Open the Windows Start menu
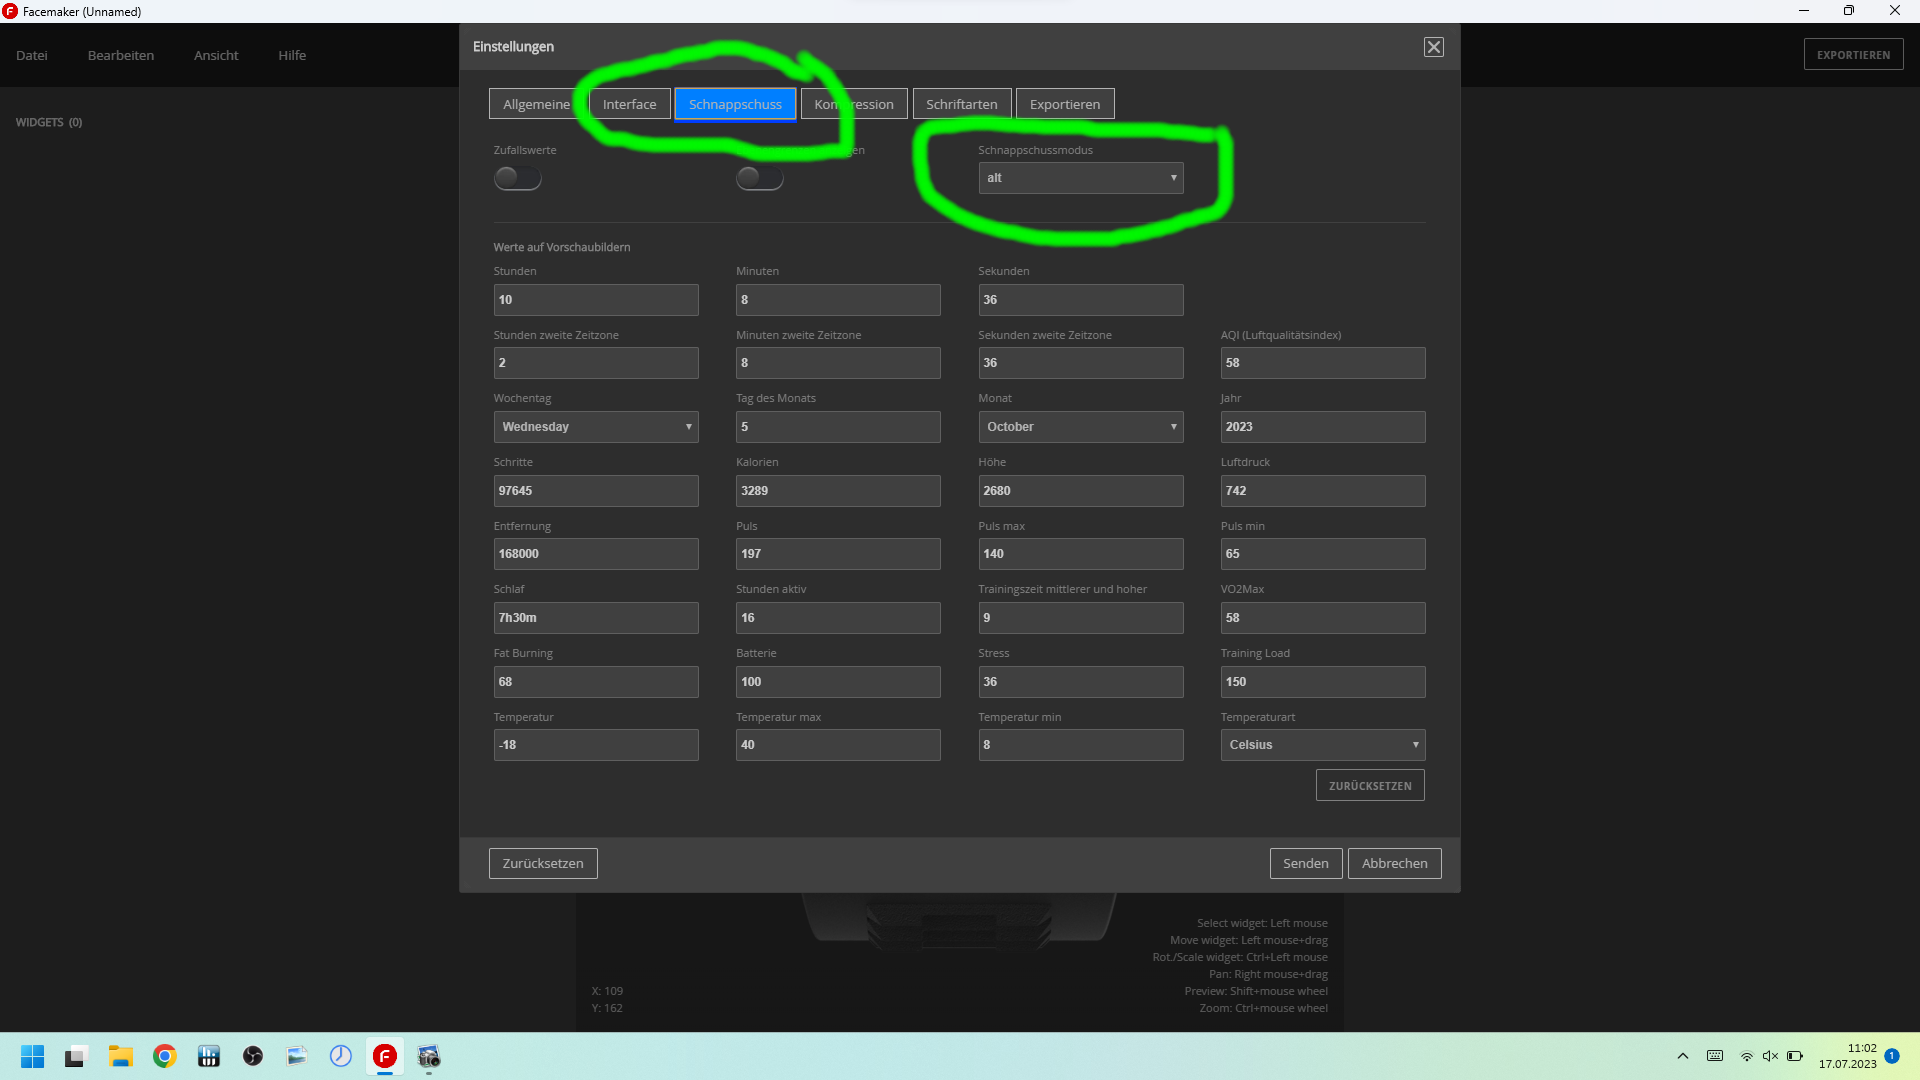Screen dimensions: 1920x1080 [x=32, y=1056]
